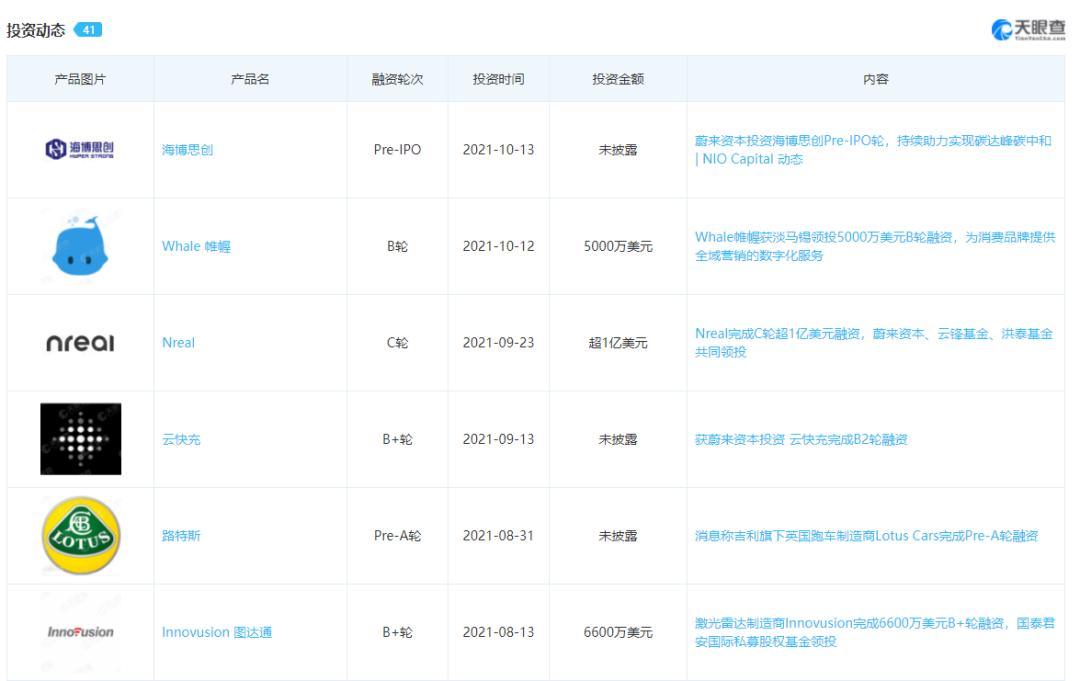The width and height of the screenshot is (1080, 681).
Task: Open the 获蔚来资本投资 云快充完成B2轮融资 link
Action: (801, 439)
